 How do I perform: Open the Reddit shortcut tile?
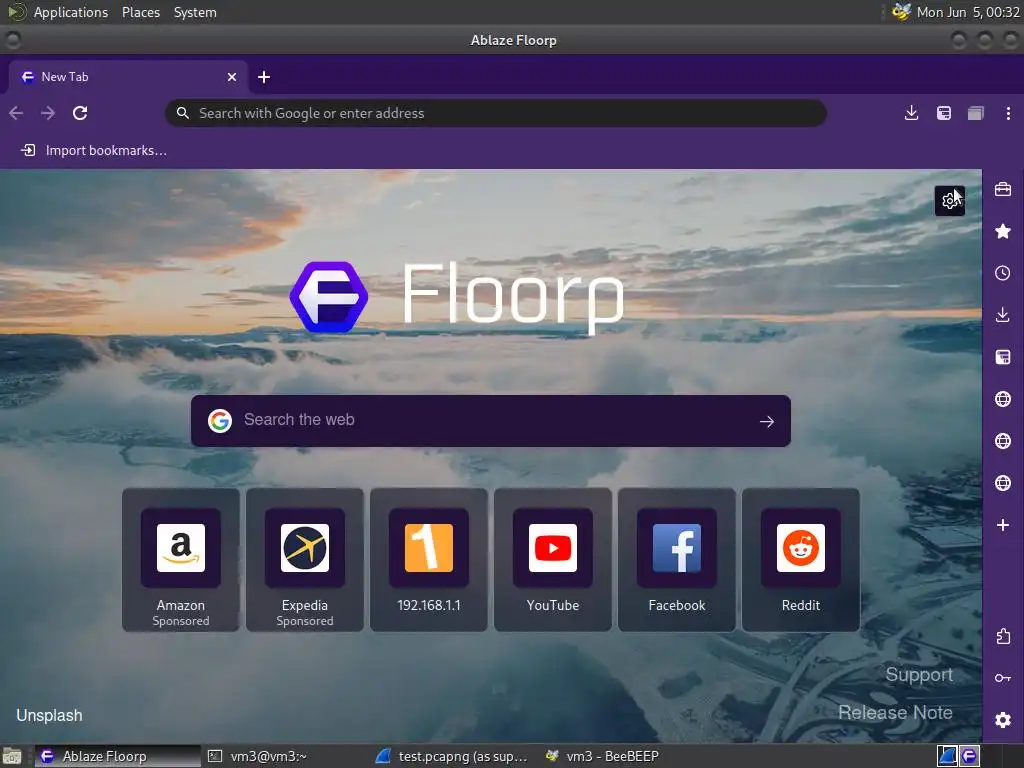801,560
